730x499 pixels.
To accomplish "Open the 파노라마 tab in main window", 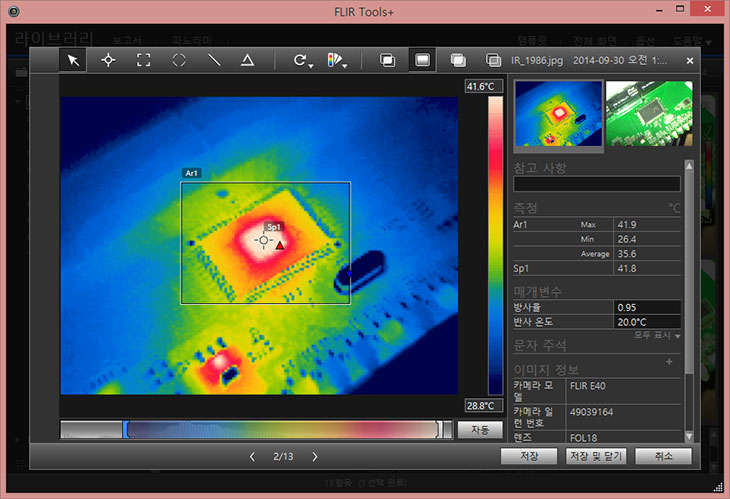I will coord(192,40).
